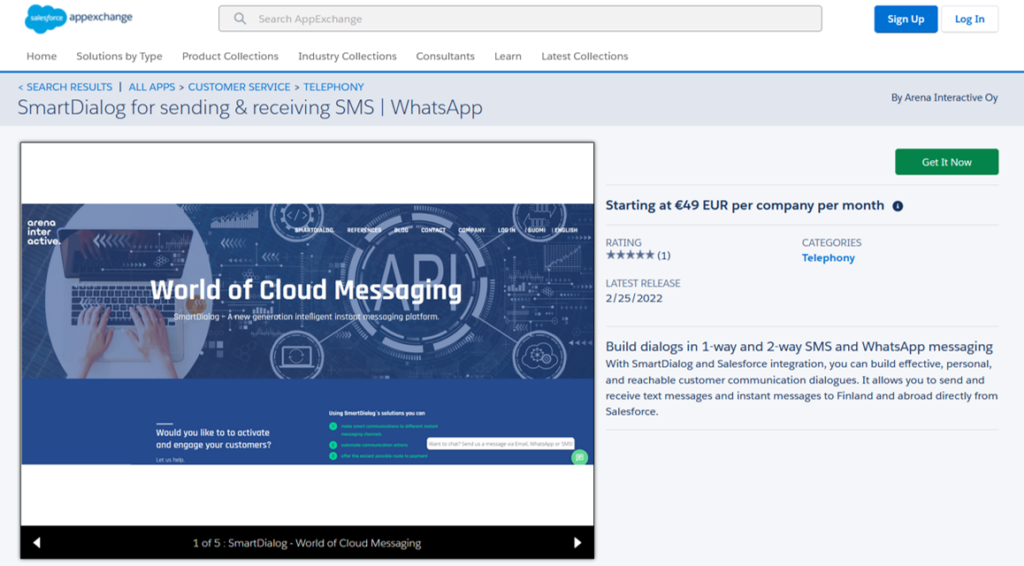1024x566 pixels.
Task: Show the previous slide with left arrow
Action: 37,542
